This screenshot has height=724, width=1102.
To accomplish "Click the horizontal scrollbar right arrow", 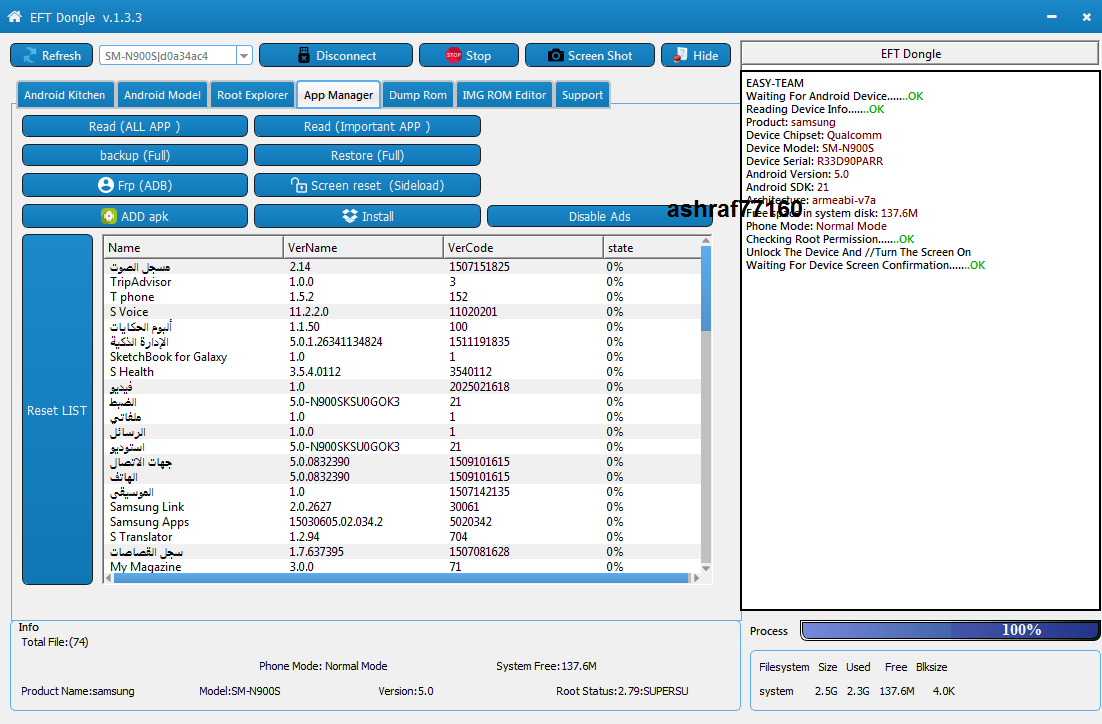I will point(696,578).
